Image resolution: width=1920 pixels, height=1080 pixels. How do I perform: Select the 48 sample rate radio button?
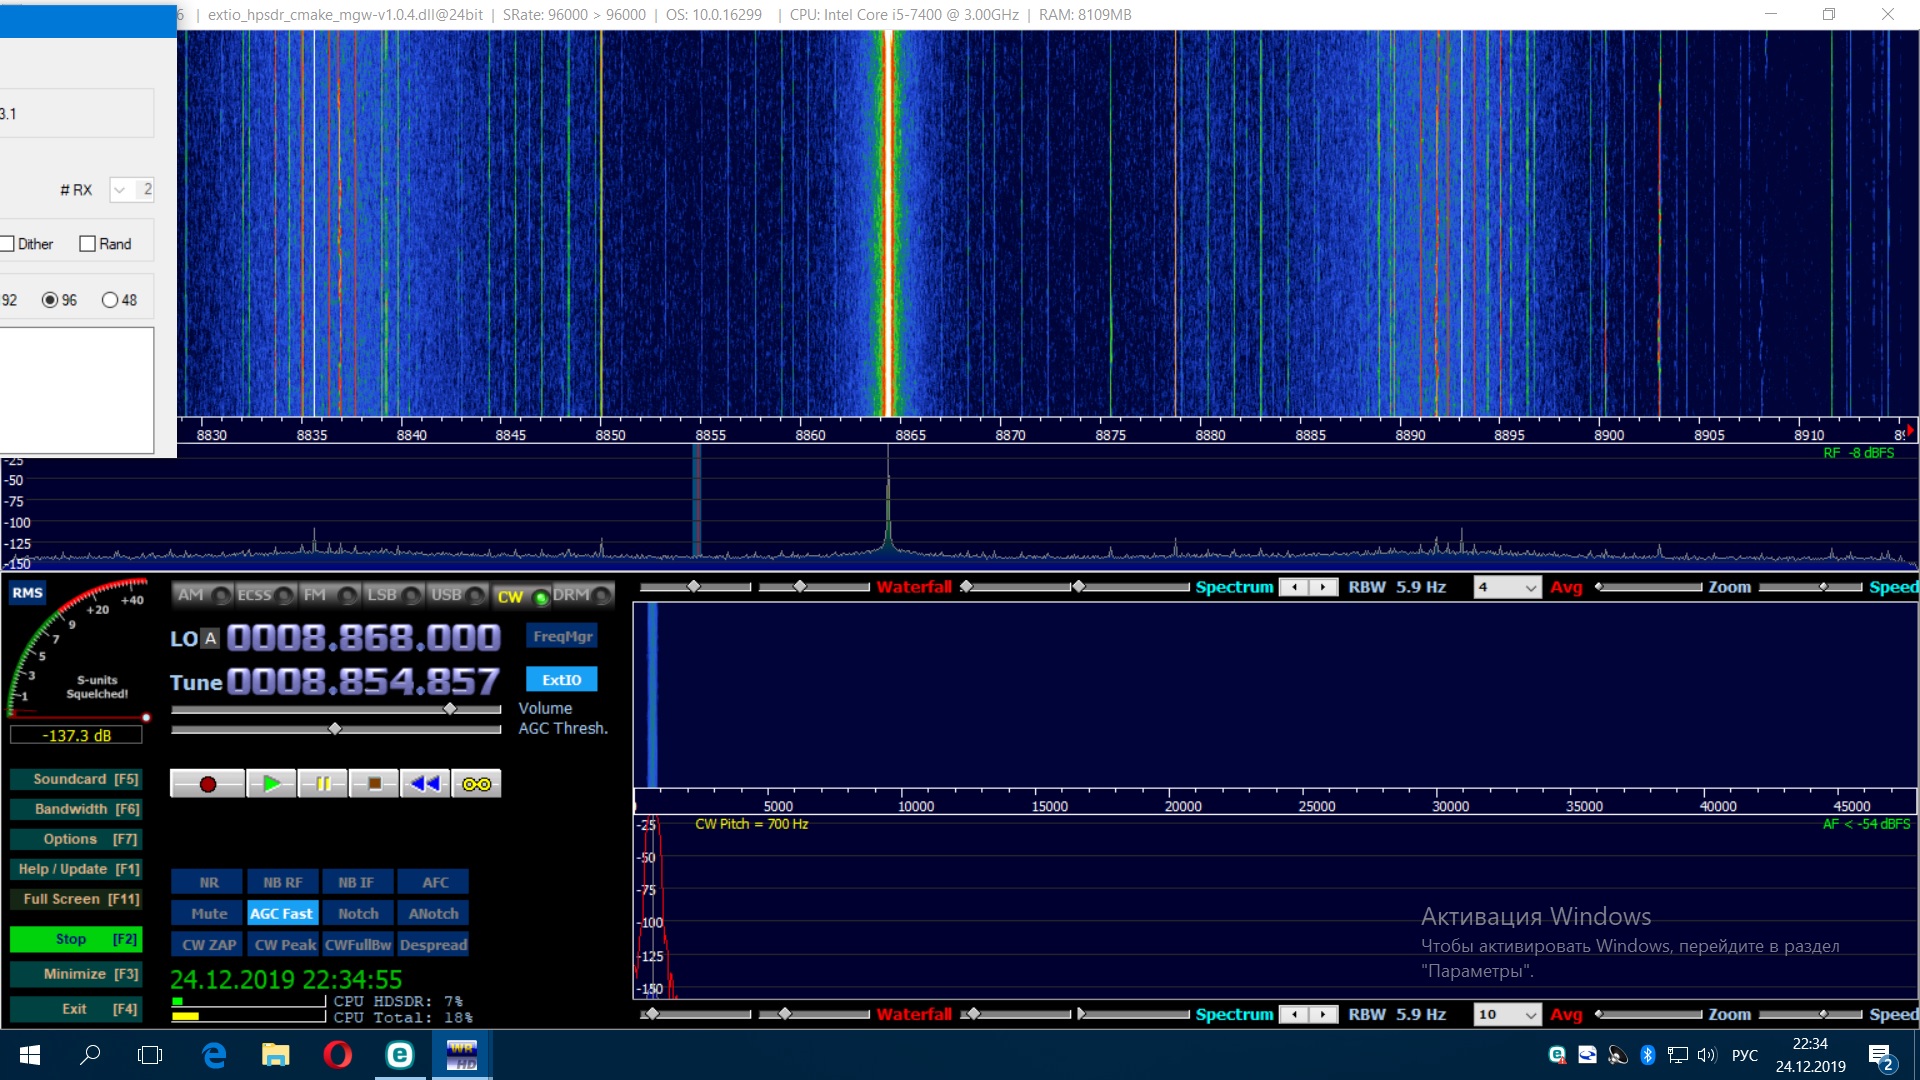coord(110,300)
